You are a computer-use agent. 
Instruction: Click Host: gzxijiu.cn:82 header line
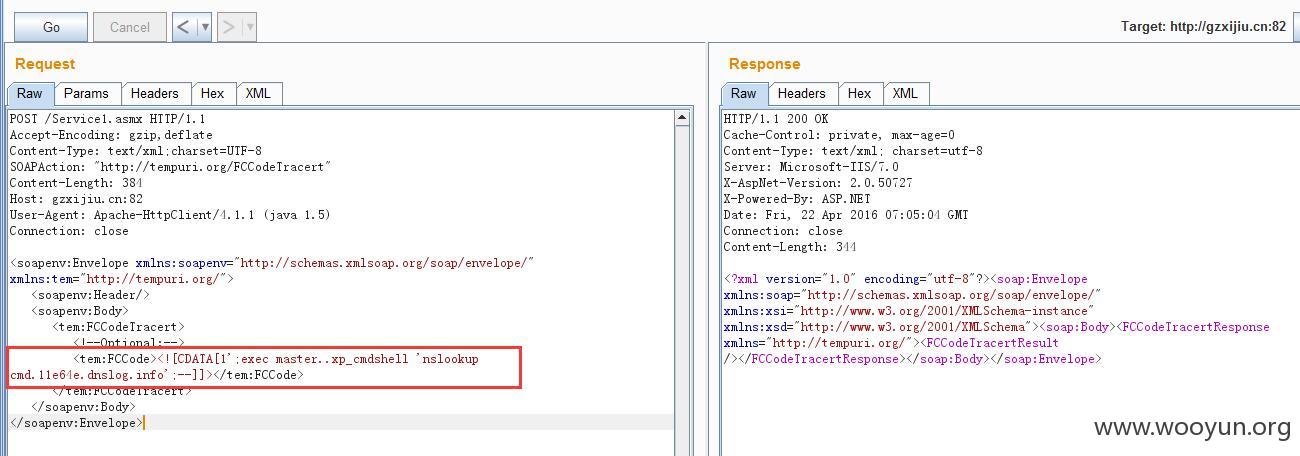(x=76, y=199)
